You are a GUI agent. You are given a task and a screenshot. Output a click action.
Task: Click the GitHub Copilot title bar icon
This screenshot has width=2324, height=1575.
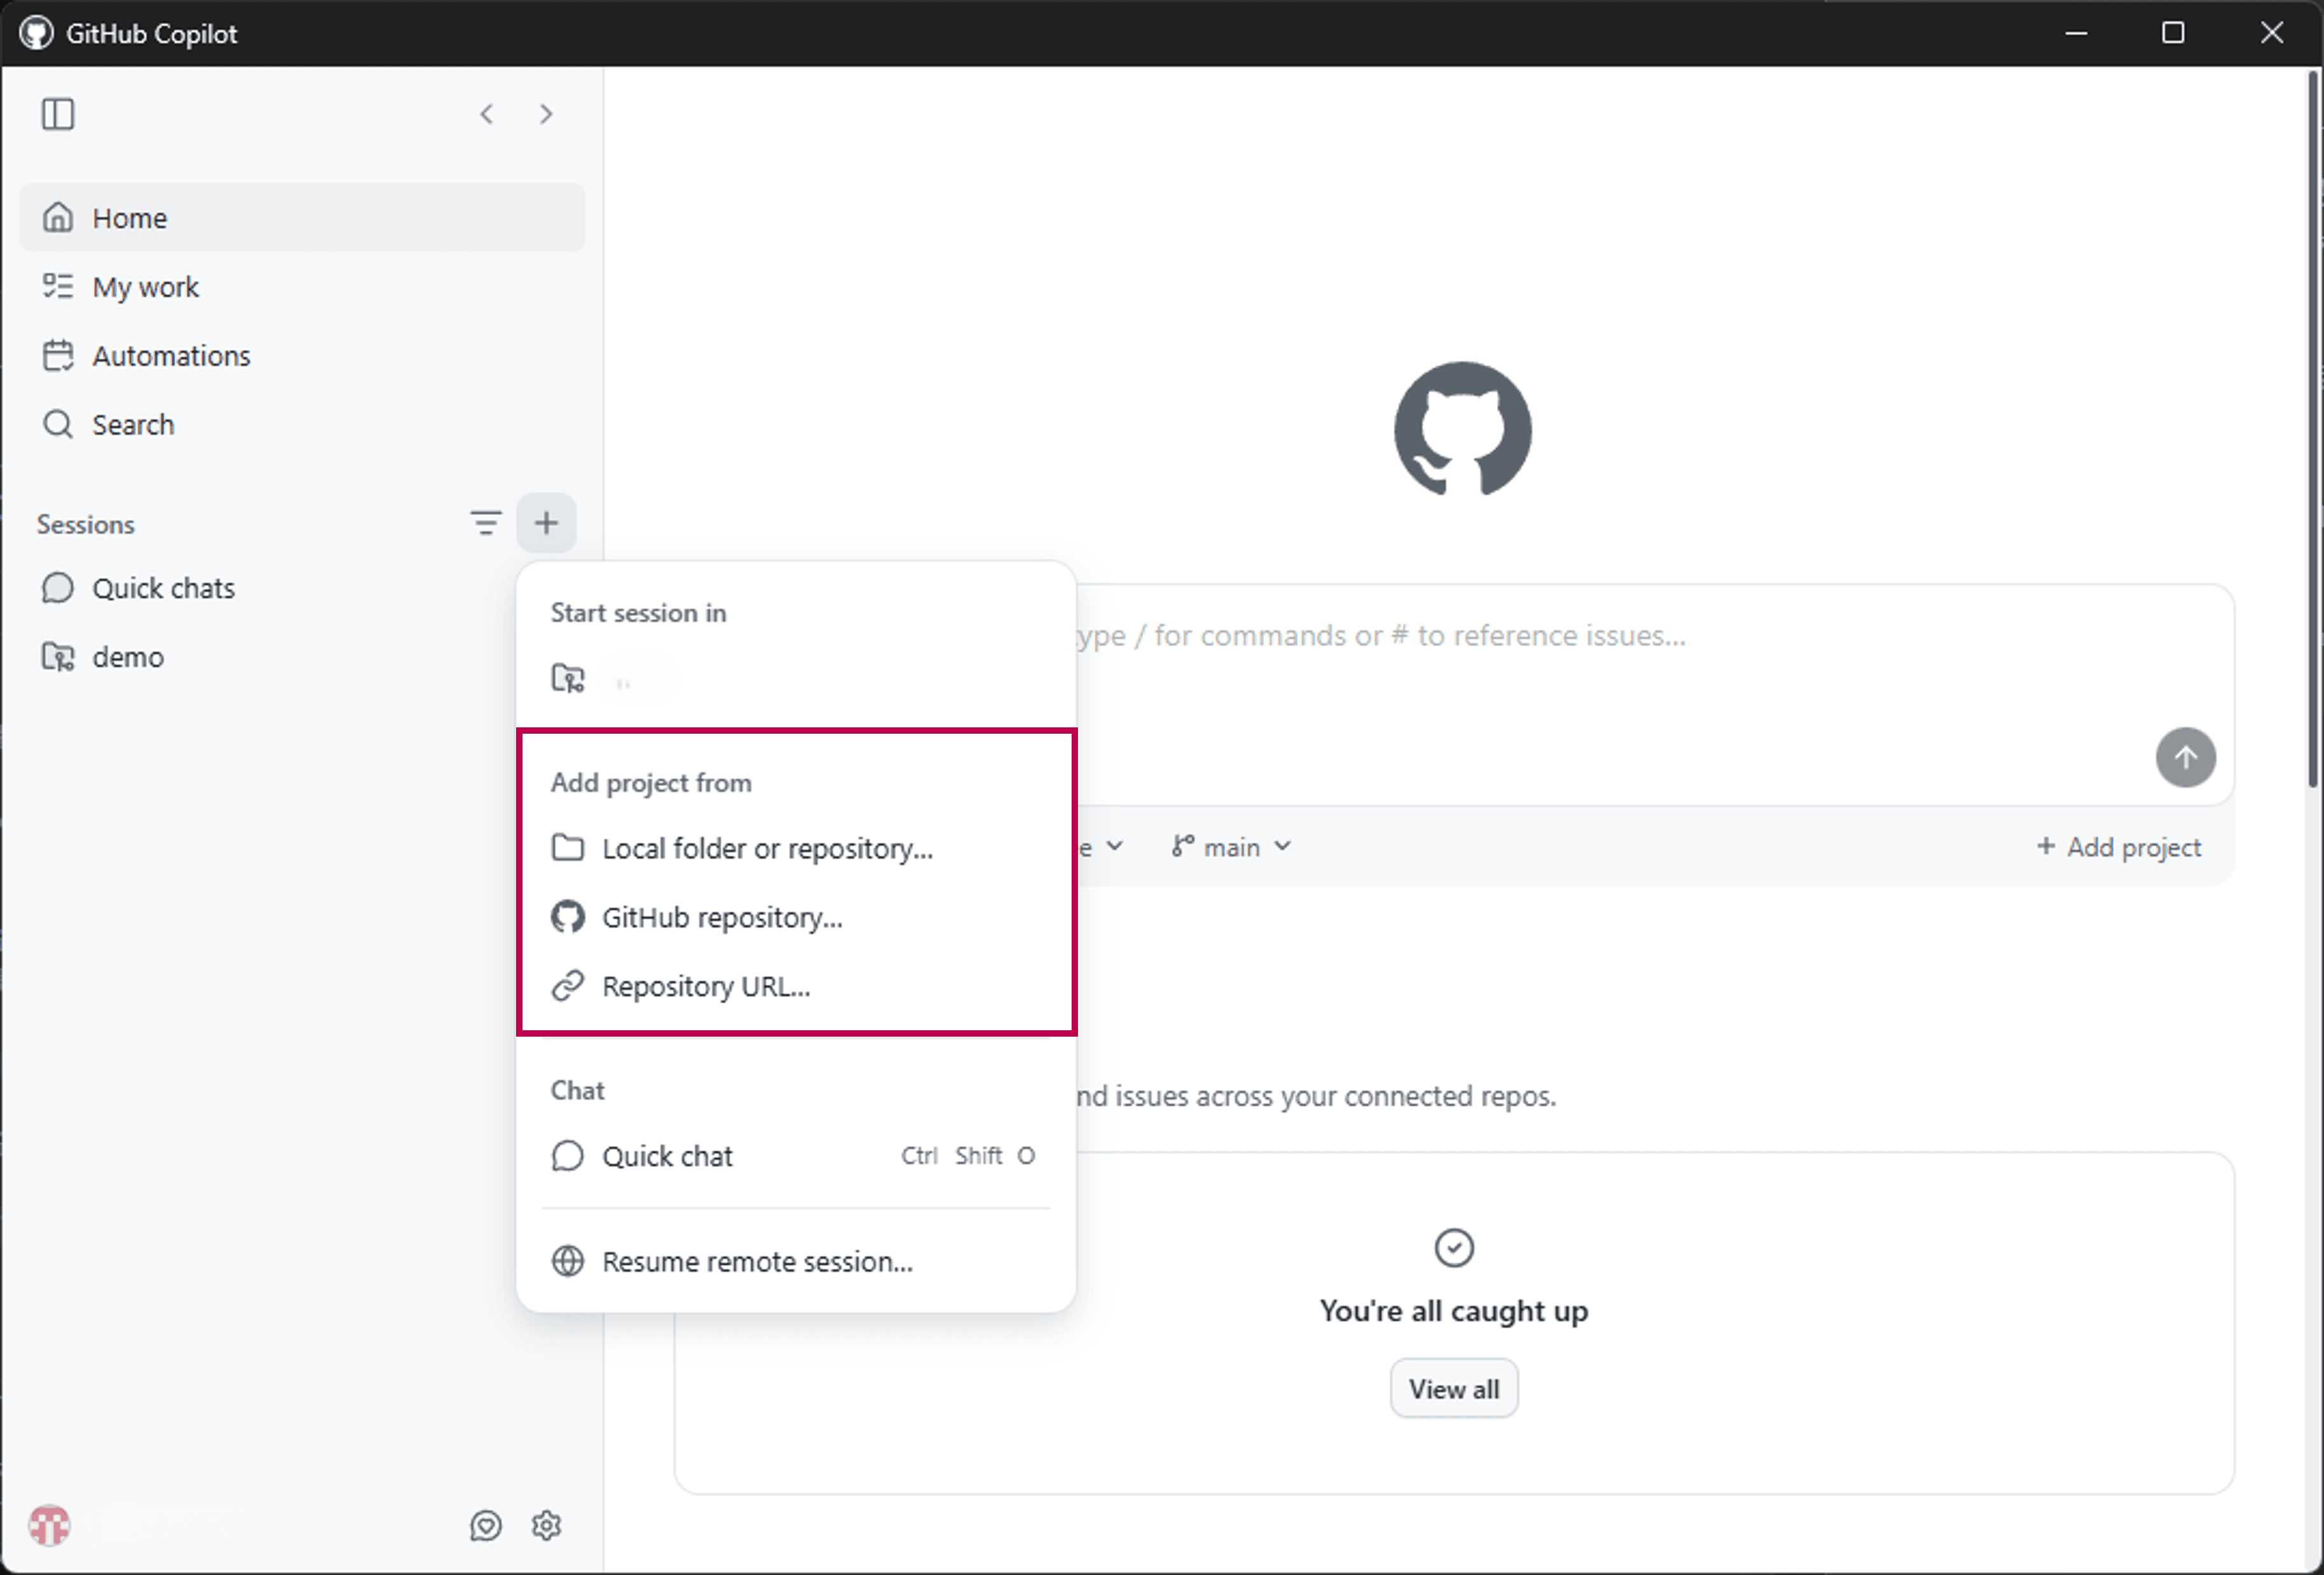coord(37,33)
